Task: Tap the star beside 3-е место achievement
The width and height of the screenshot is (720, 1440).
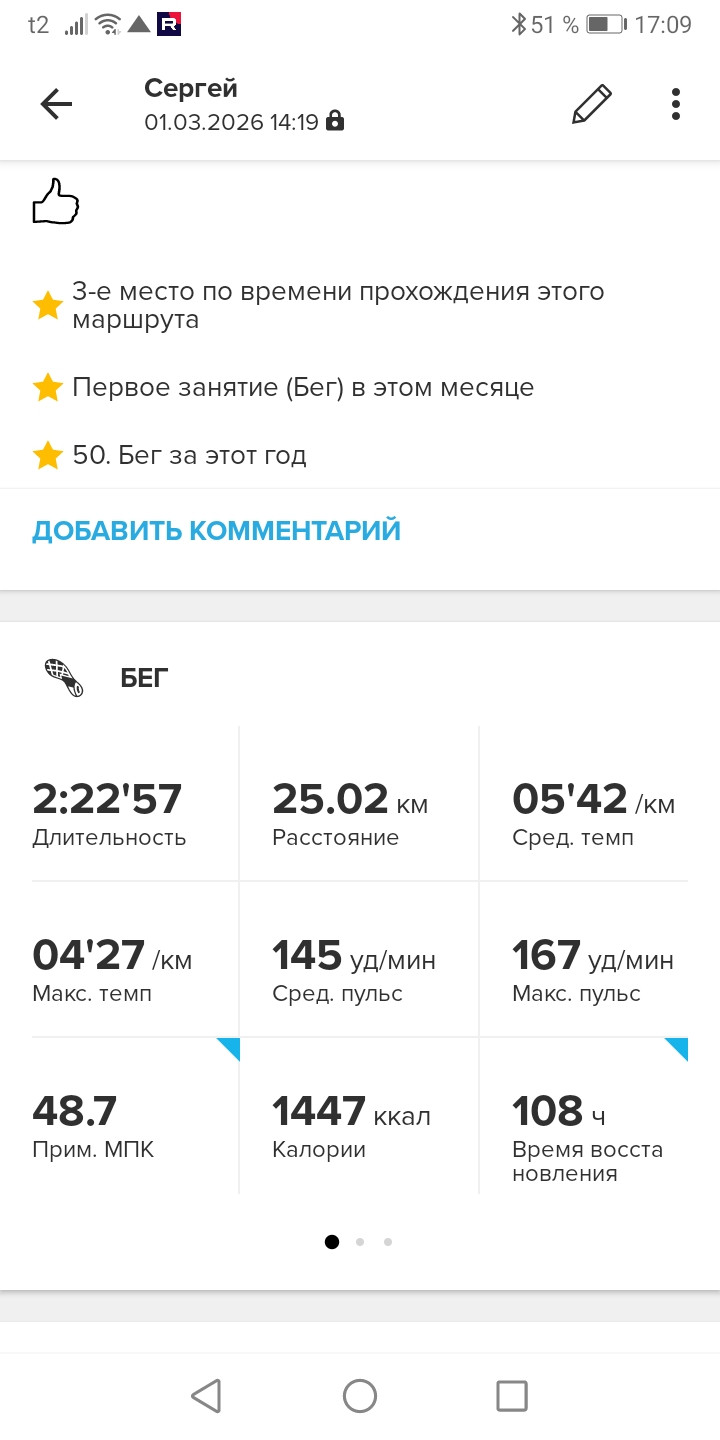Action: (48, 305)
